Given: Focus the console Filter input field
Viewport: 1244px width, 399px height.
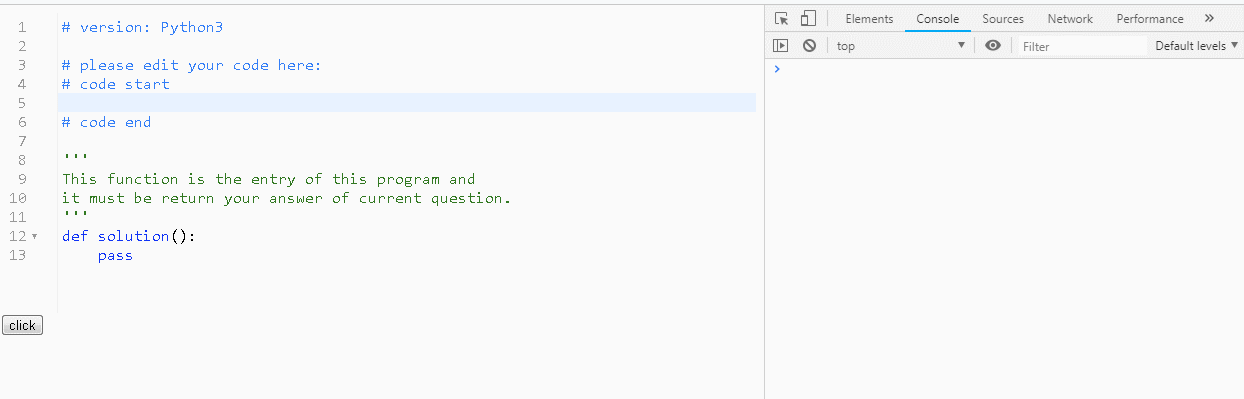Looking at the screenshot, I should point(1082,46).
